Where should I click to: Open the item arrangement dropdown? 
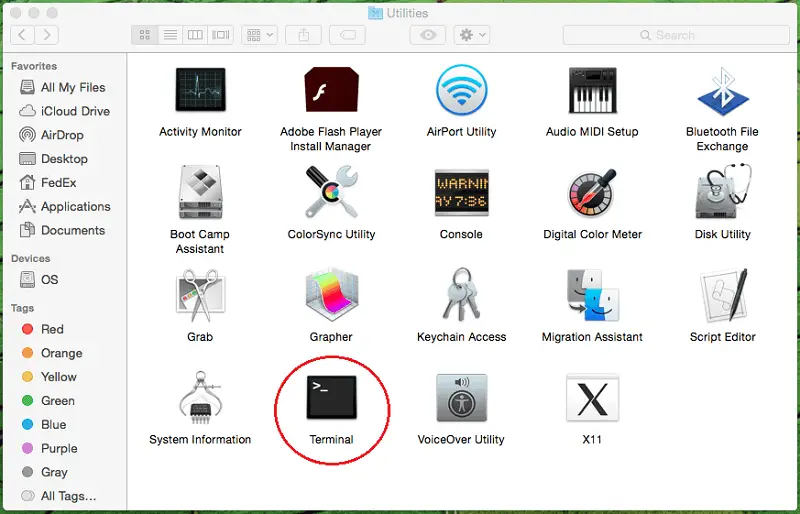260,35
